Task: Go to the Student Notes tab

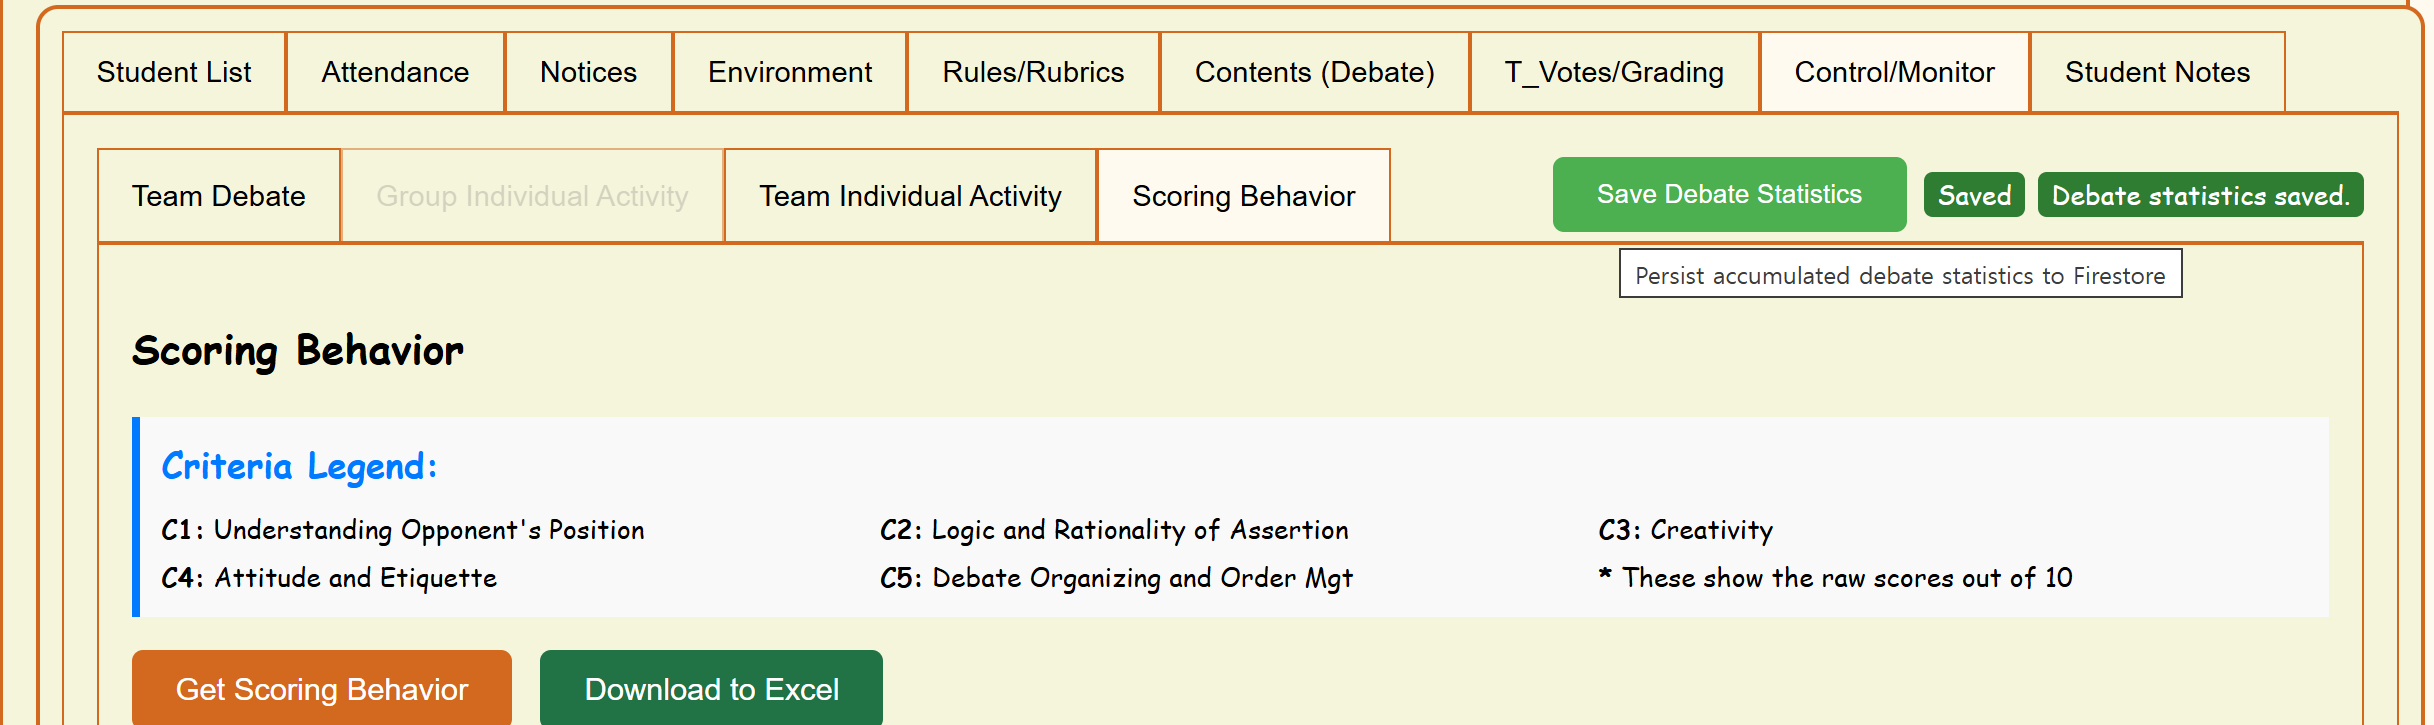Action: coord(2157,72)
